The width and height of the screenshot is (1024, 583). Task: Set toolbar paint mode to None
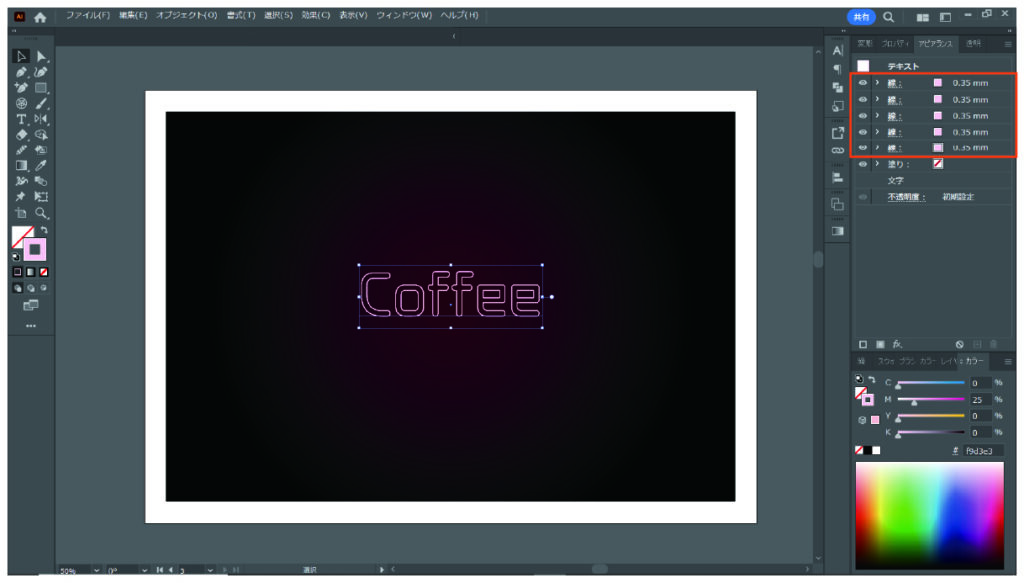pos(44,272)
